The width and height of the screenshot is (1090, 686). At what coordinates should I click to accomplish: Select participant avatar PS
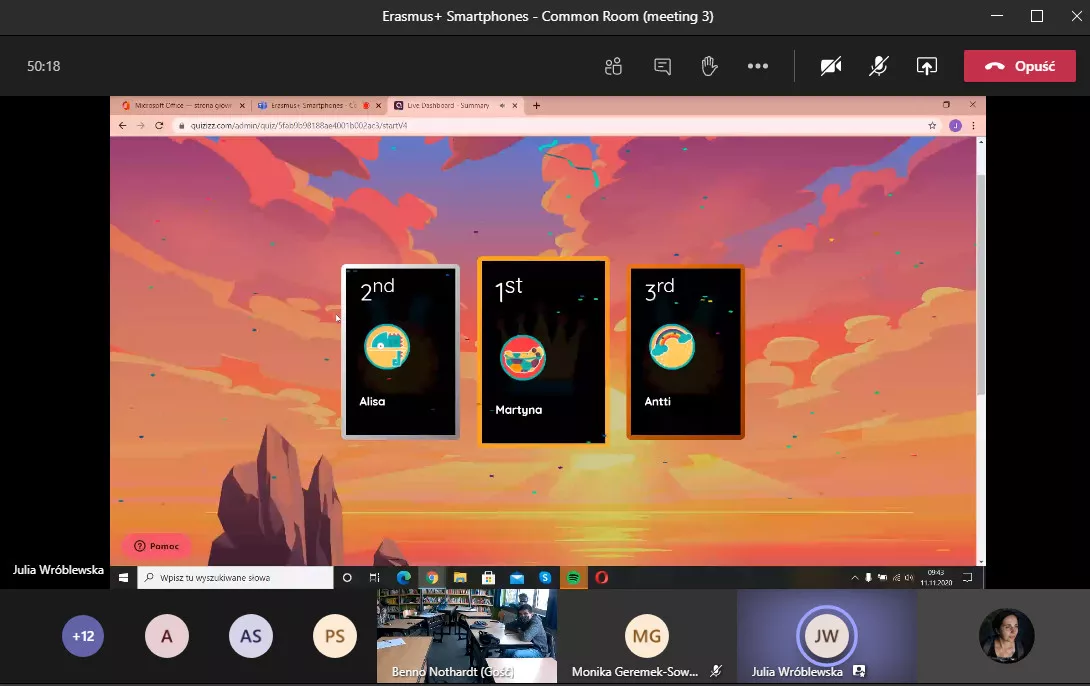334,636
